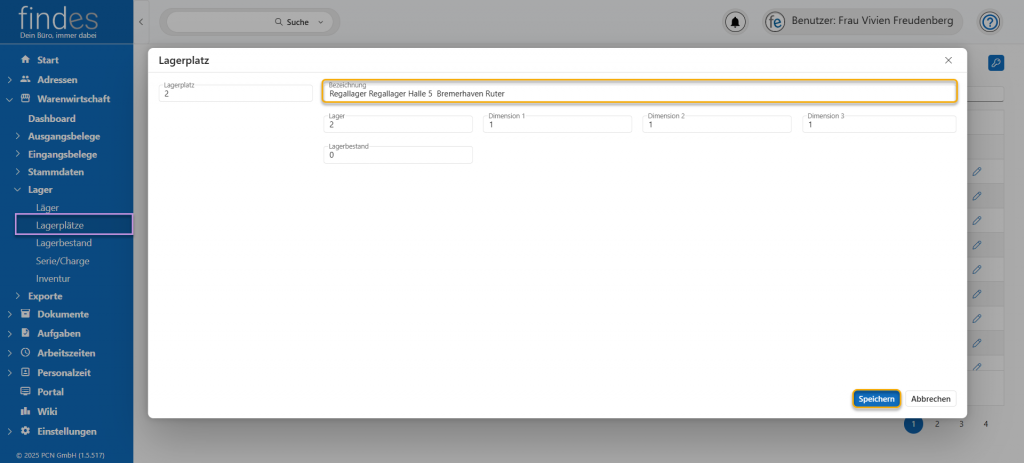1024x463 pixels.
Task: Open the Suche dropdown arrow
Action: pos(320,22)
